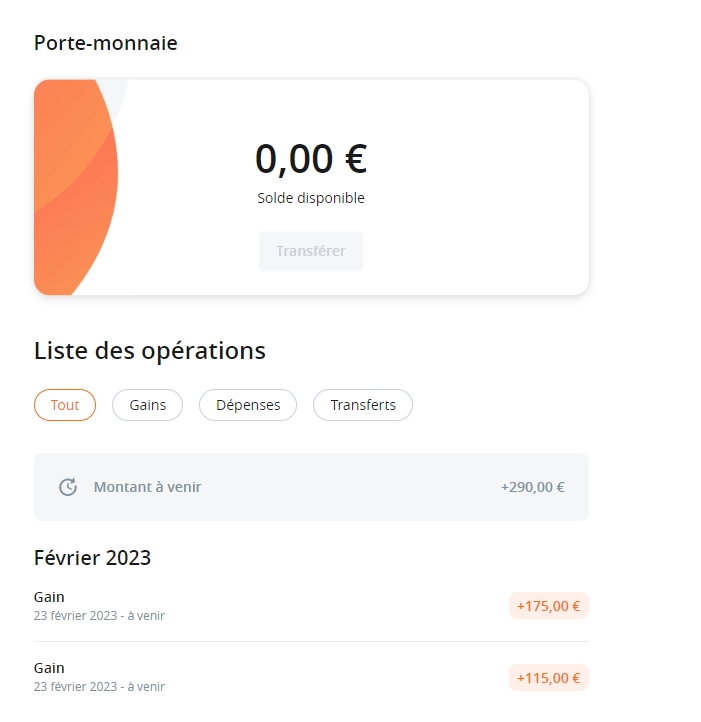Show only Dépenses operations
This screenshot has height=722, width=701.
248,405
